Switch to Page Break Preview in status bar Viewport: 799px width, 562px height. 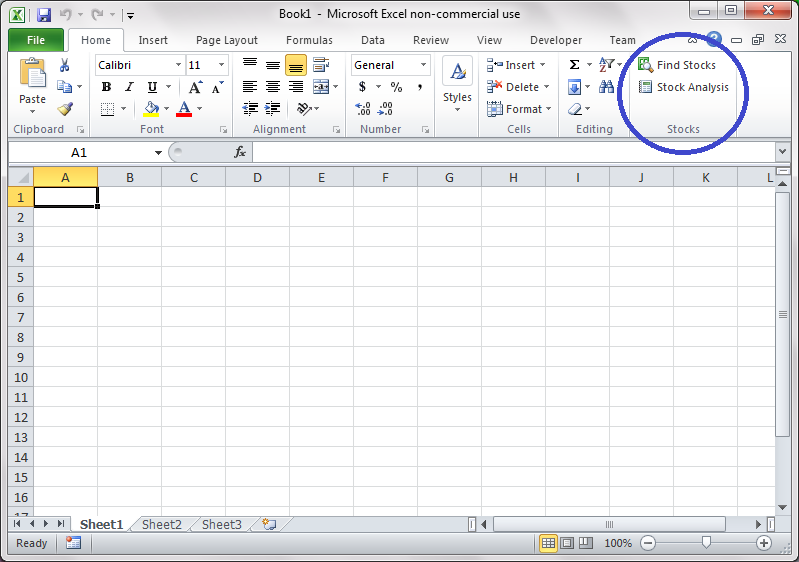[586, 543]
